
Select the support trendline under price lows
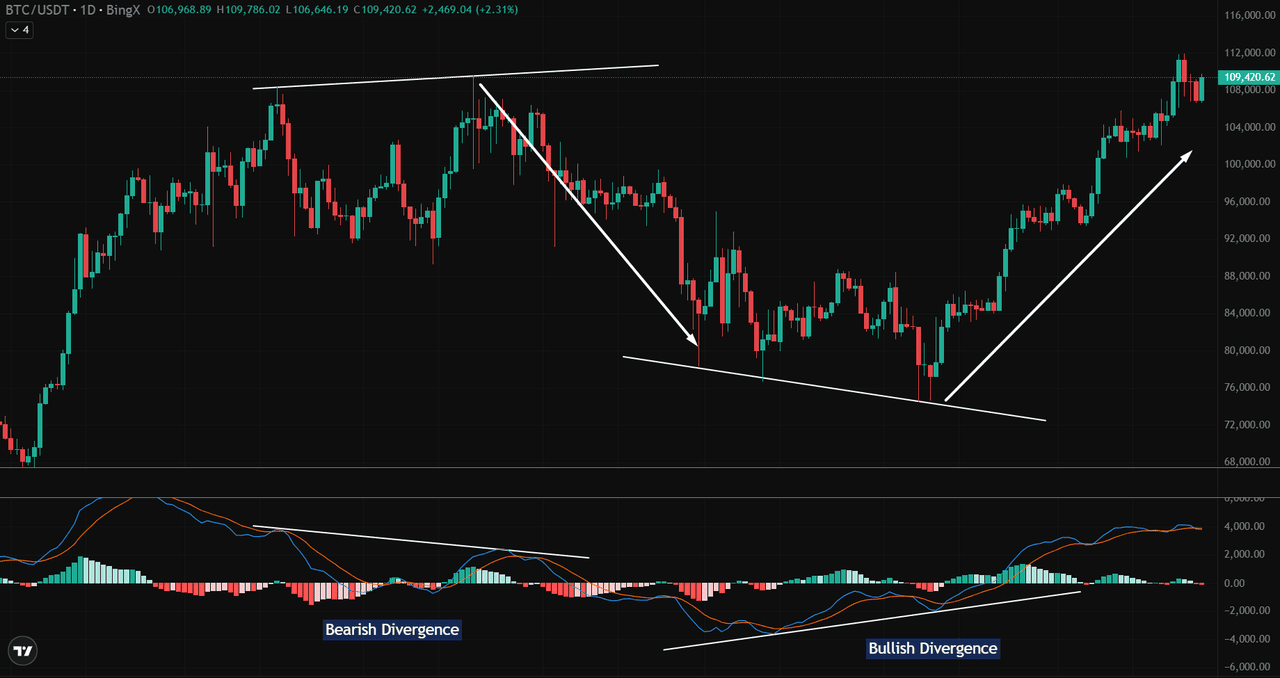coord(833,389)
